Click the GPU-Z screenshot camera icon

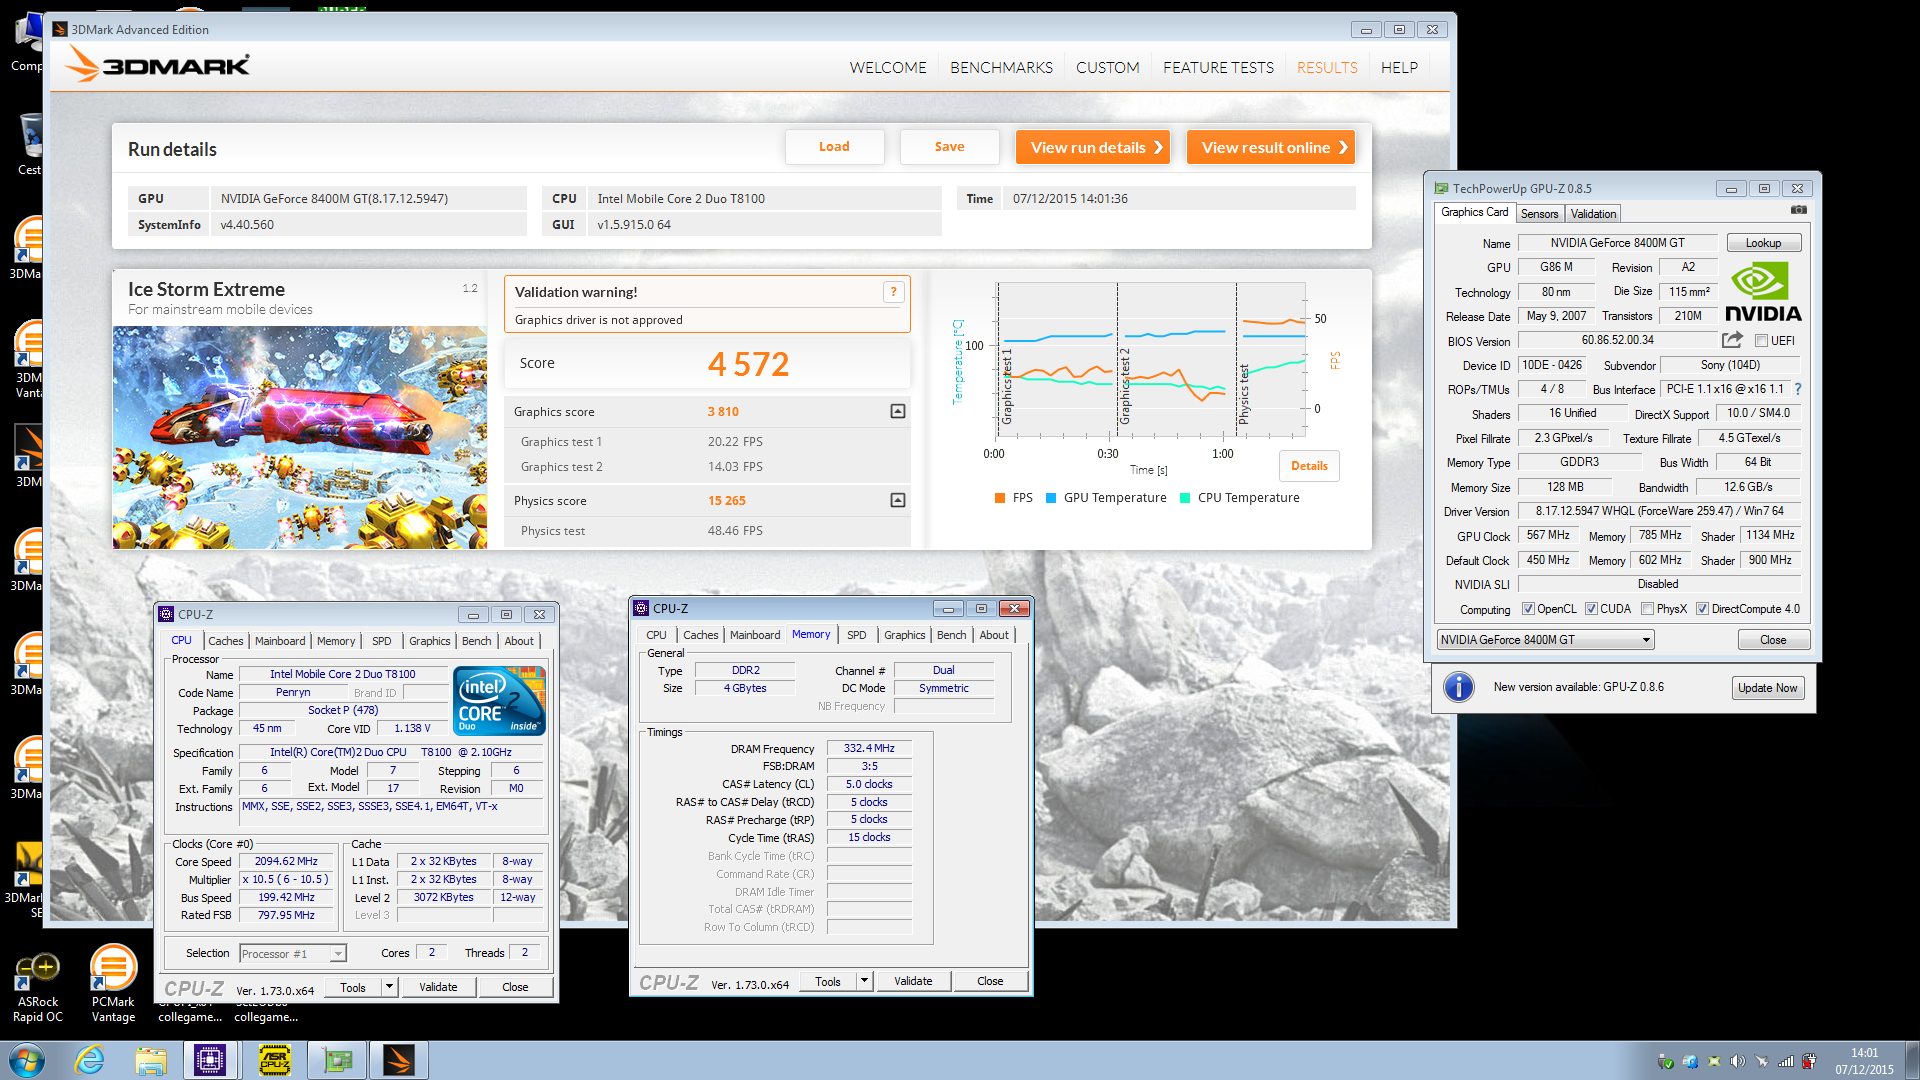pyautogui.click(x=1798, y=210)
